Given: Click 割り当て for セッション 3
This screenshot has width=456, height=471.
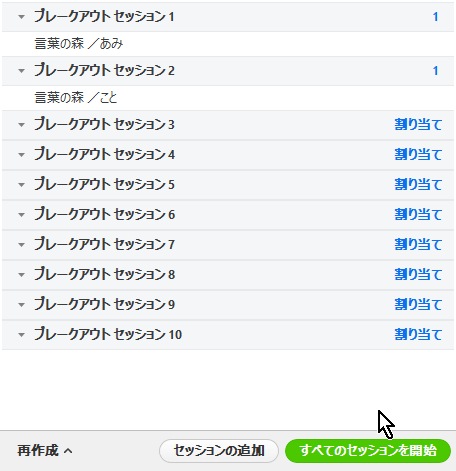Looking at the screenshot, I should [x=418, y=125].
